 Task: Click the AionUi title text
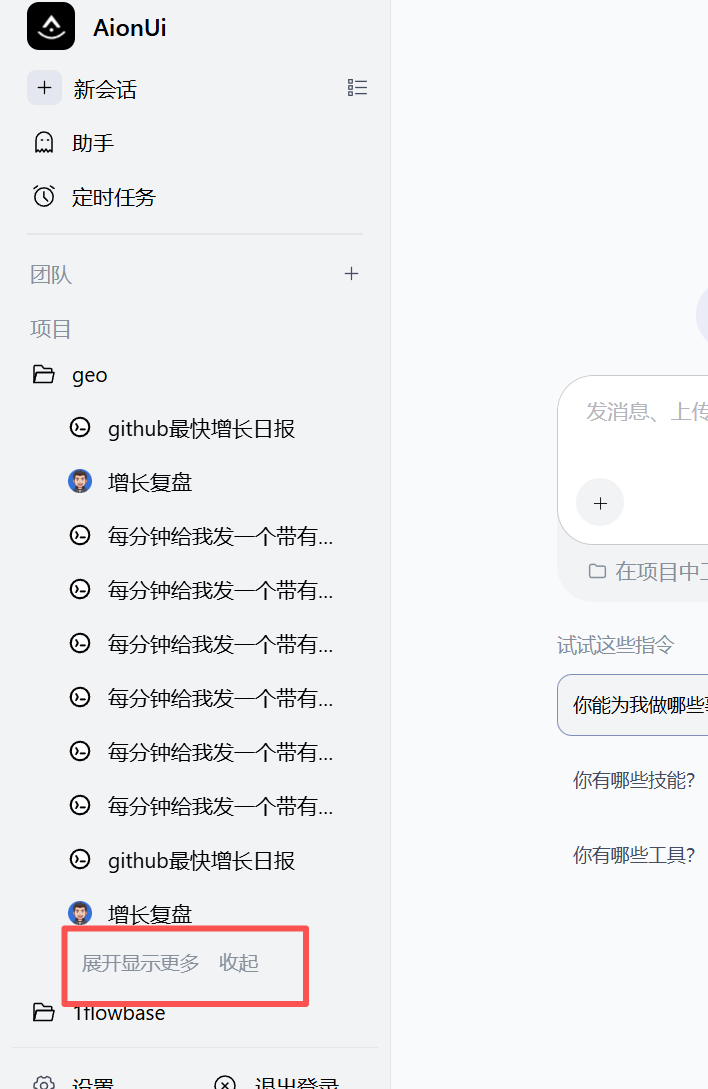point(130,28)
